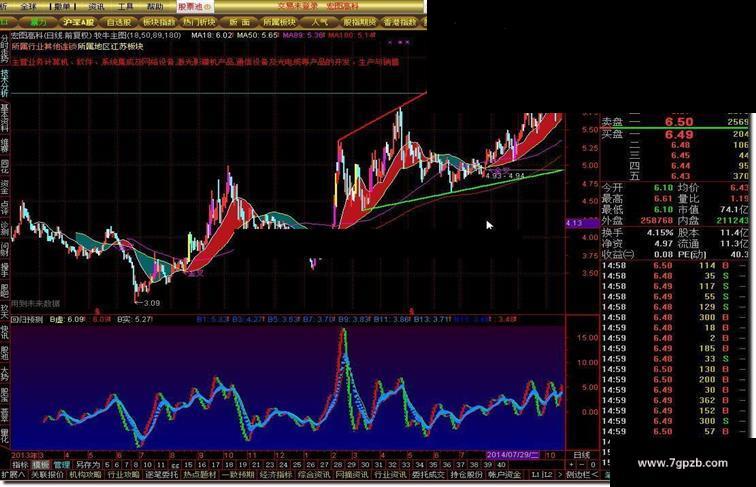Click the 0 reset zoom button
Viewport: 756px width, 487px height.
coord(593,465)
